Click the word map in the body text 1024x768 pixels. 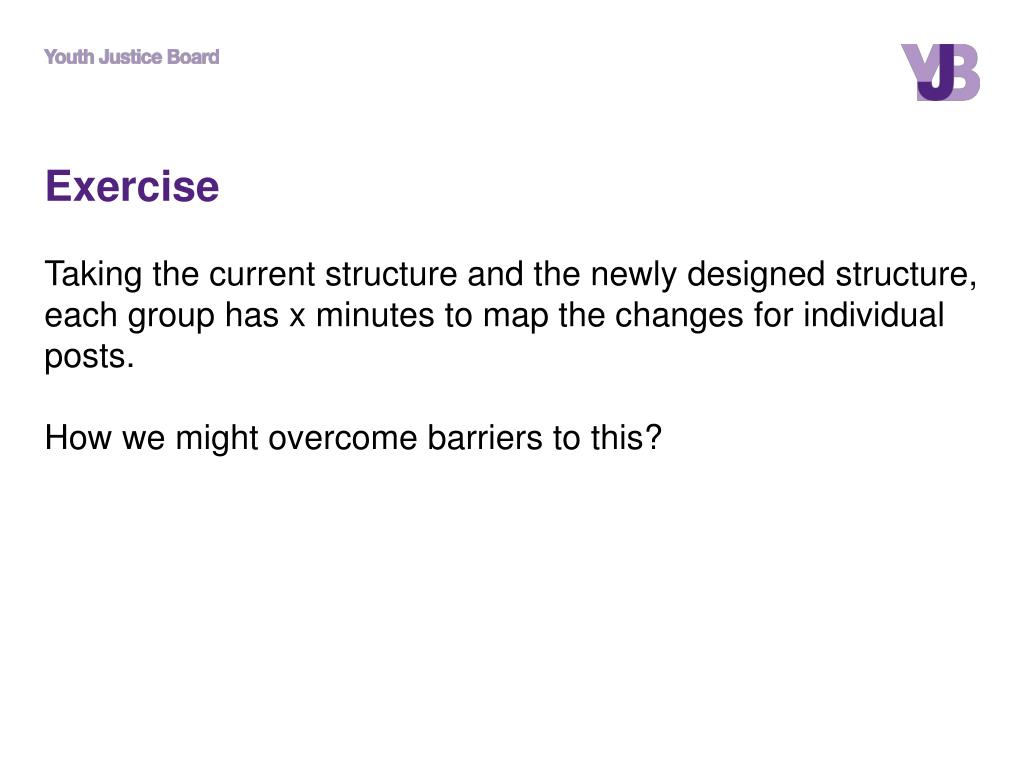(x=516, y=317)
